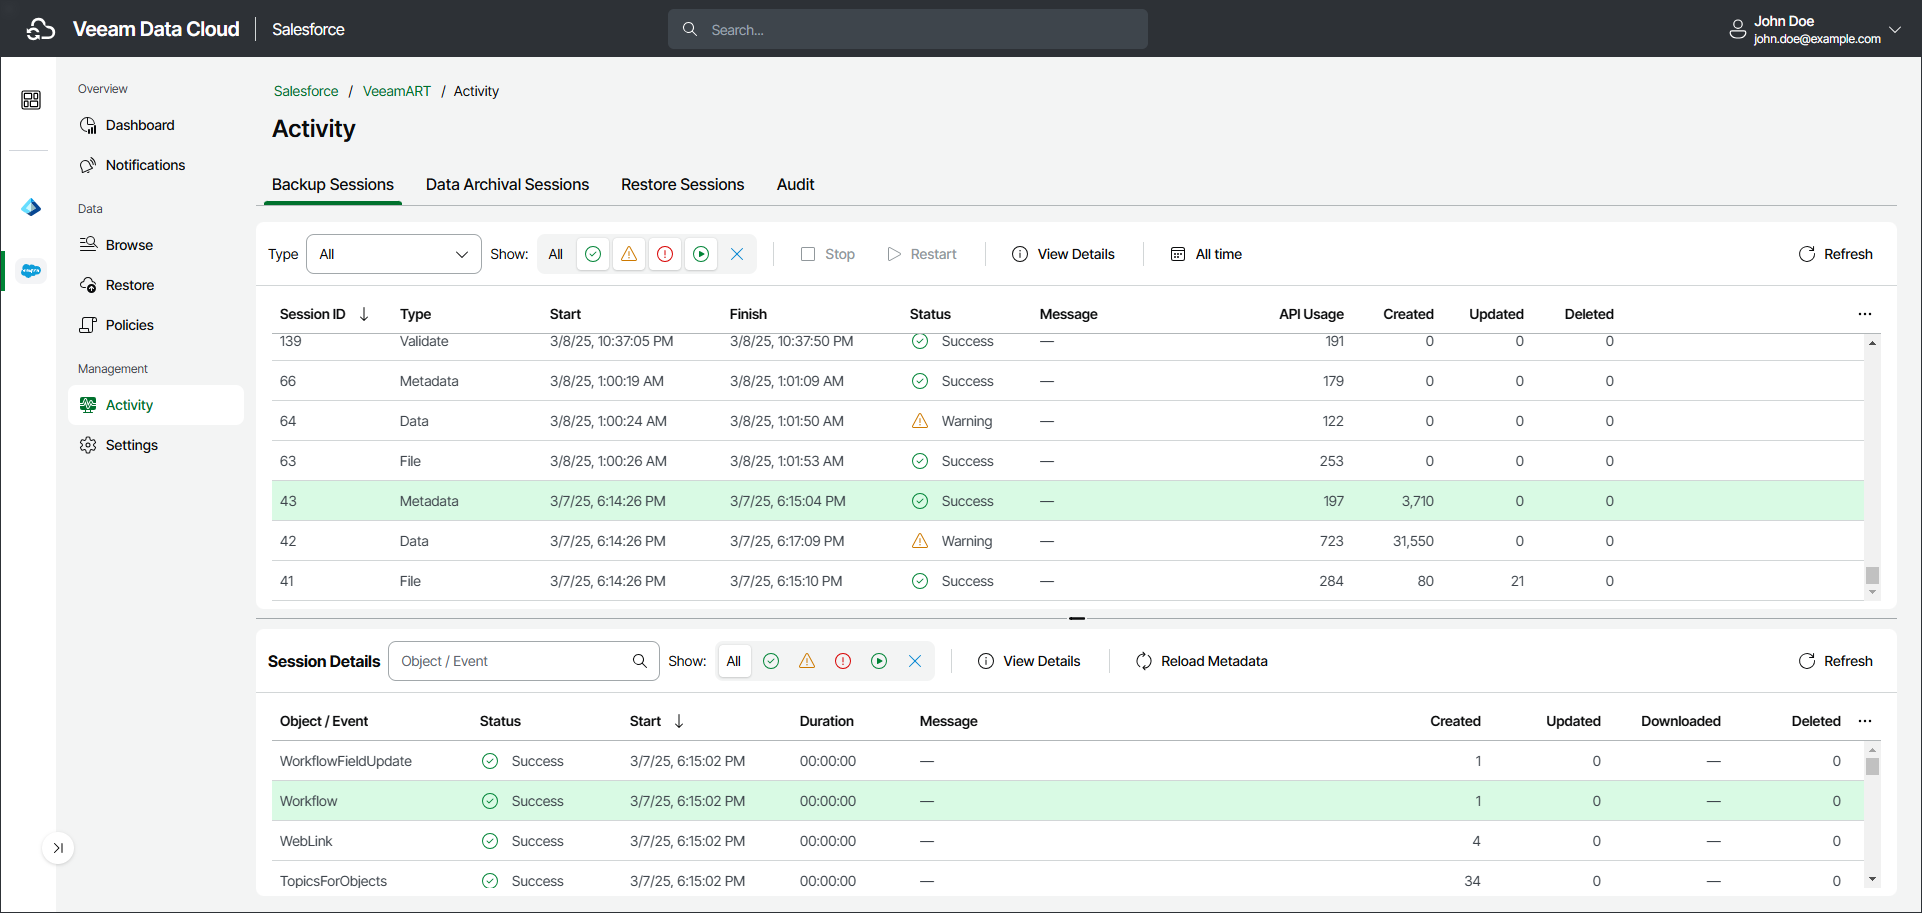The image size is (1922, 913).
Task: Filter session details by canceled icon
Action: click(x=915, y=661)
